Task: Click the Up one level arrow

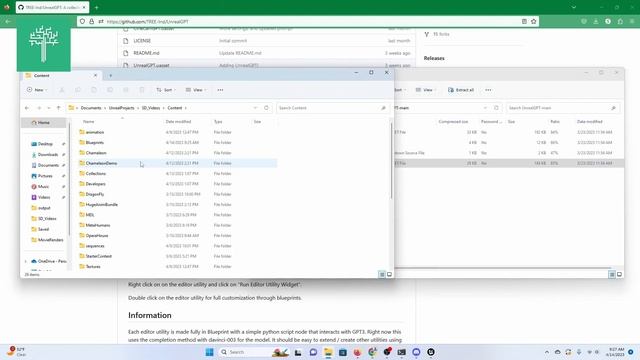Action: pyautogui.click(x=58, y=108)
